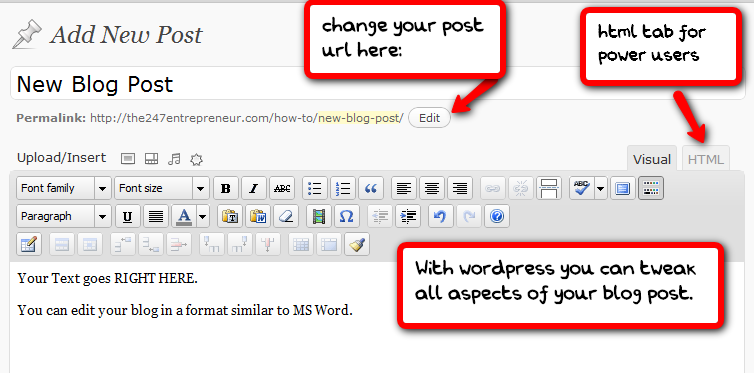The height and width of the screenshot is (373, 754).
Task: Insert embedded media filmstrip icon
Action: click(319, 216)
